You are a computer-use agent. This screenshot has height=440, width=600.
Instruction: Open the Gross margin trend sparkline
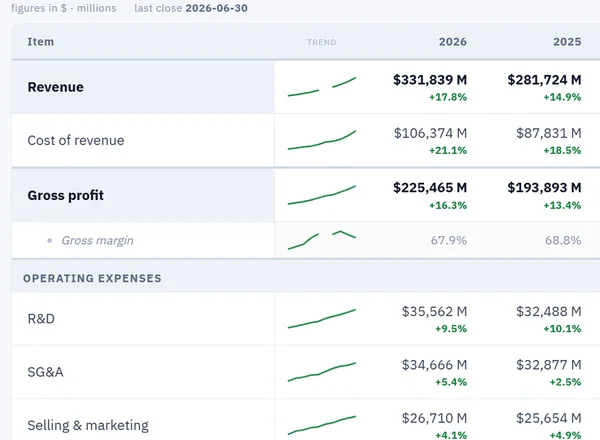point(322,240)
